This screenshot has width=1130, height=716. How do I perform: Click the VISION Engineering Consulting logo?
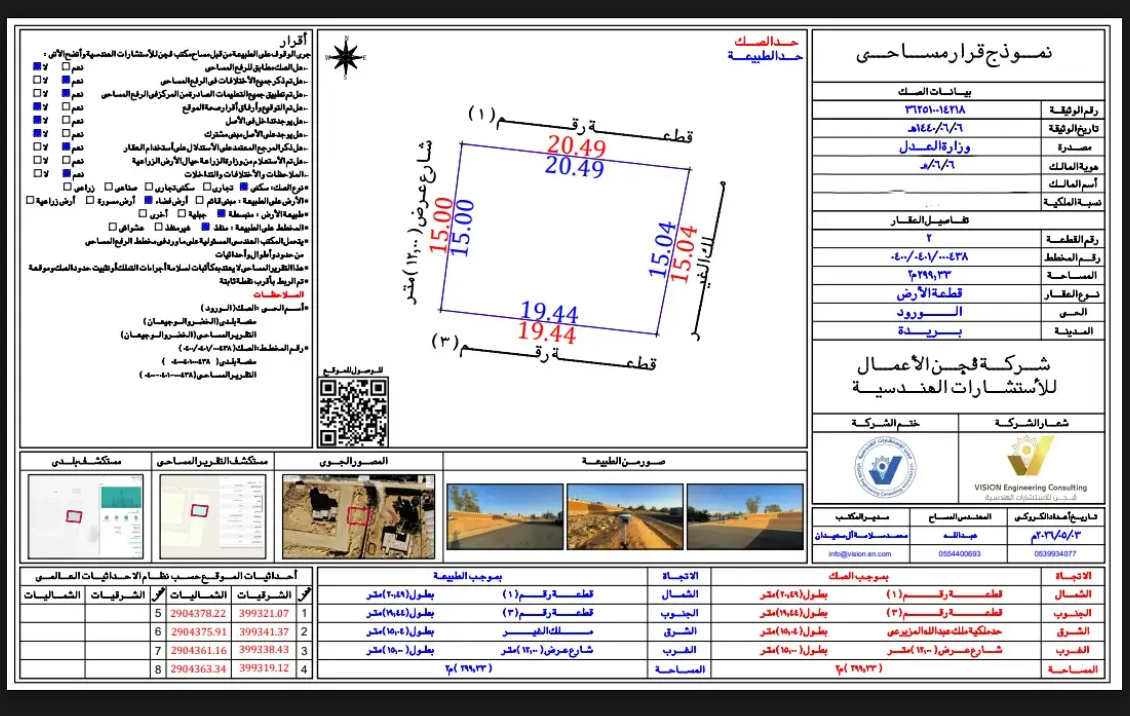(x=1030, y=467)
